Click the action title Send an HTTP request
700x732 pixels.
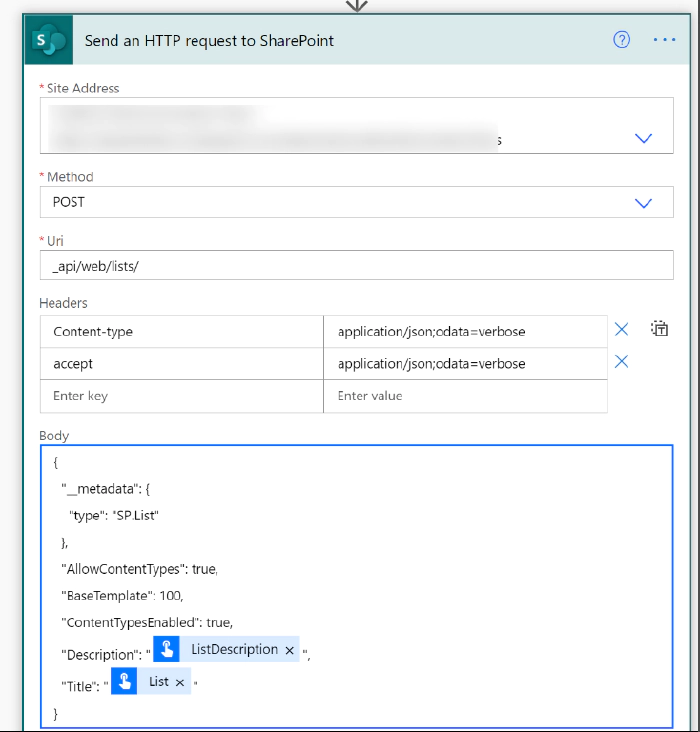209,41
